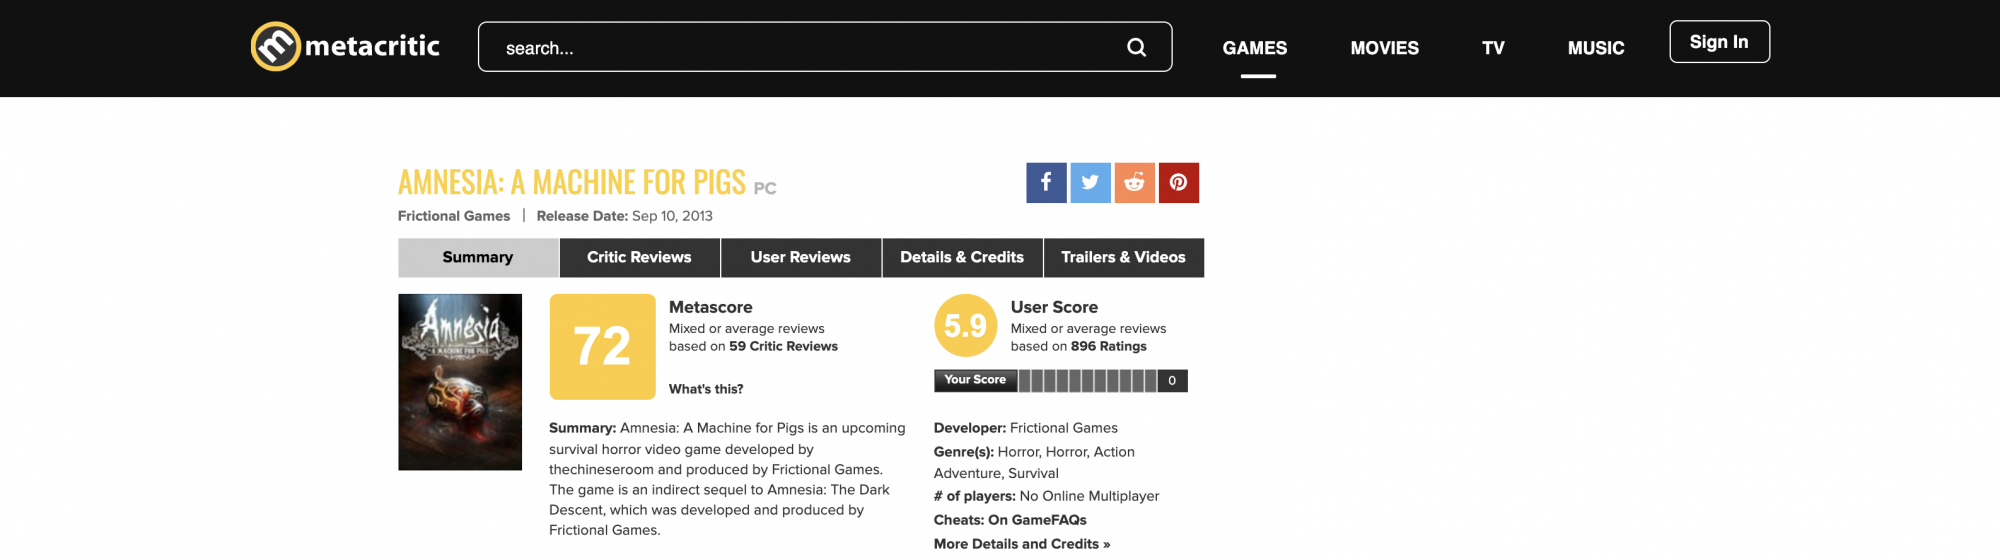This screenshot has height=560, width=2000.
Task: Click the User Score heading text
Action: (1054, 307)
